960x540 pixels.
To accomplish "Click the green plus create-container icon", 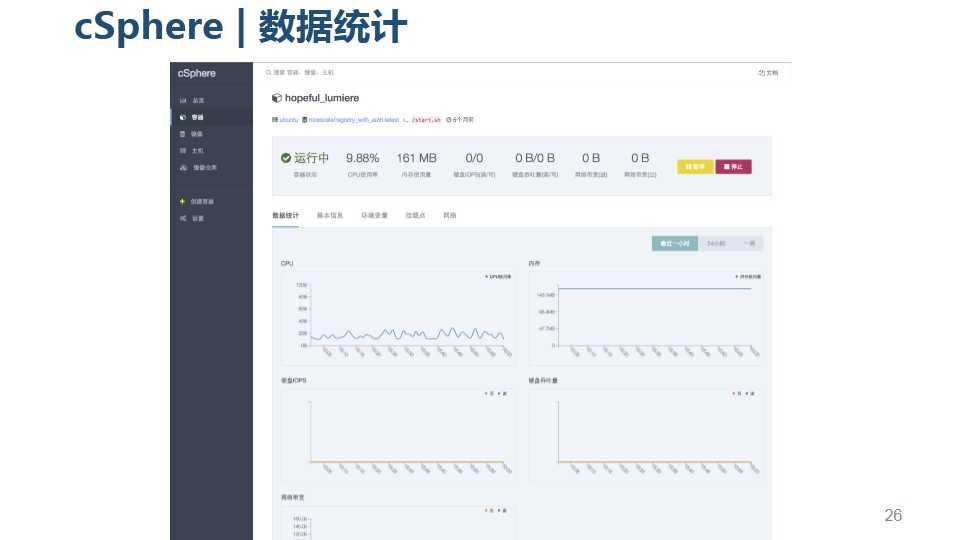I will click(182, 201).
